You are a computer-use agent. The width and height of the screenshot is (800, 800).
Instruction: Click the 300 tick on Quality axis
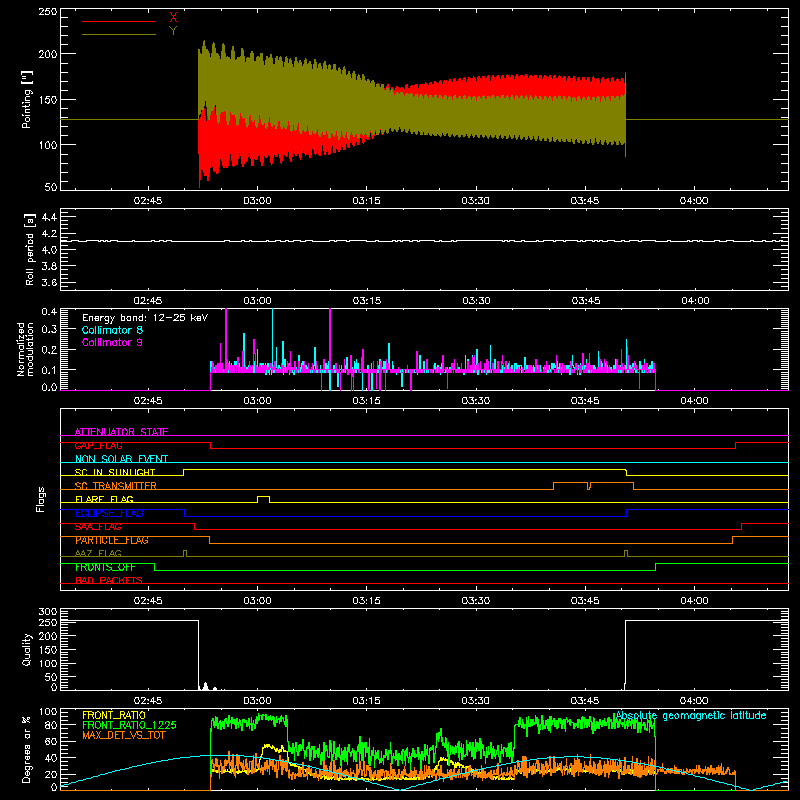point(48,612)
